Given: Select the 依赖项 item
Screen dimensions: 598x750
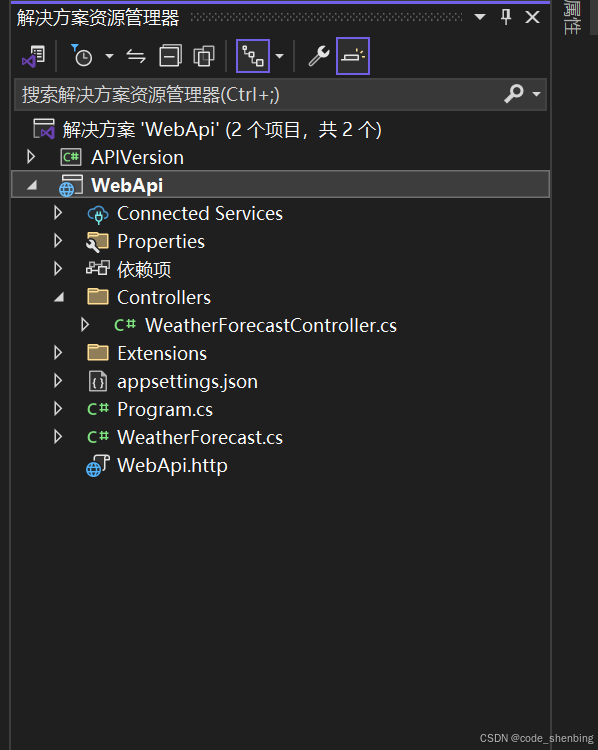Looking at the screenshot, I should click(x=144, y=270).
